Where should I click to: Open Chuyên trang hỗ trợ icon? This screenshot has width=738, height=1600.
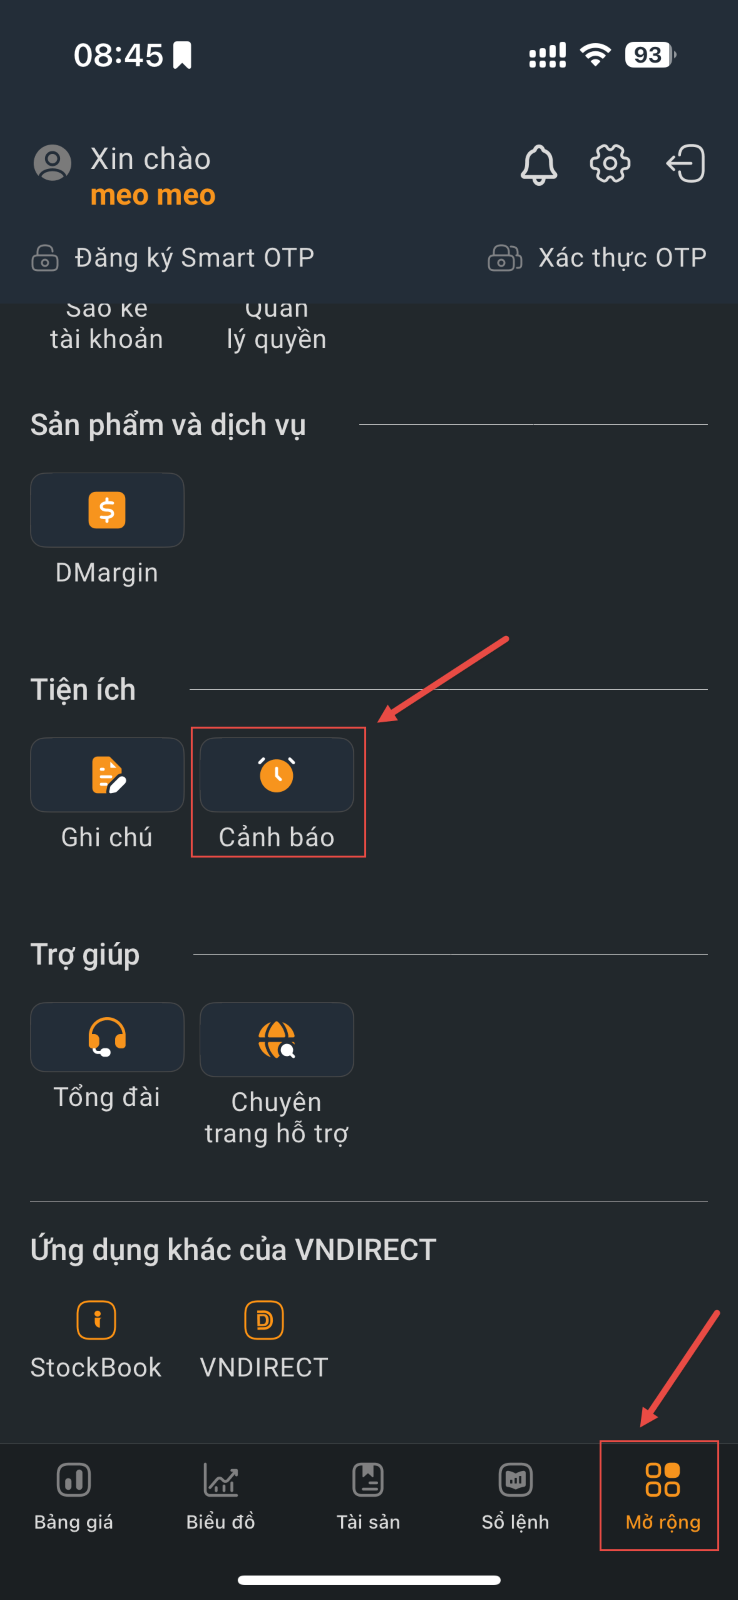(277, 1039)
